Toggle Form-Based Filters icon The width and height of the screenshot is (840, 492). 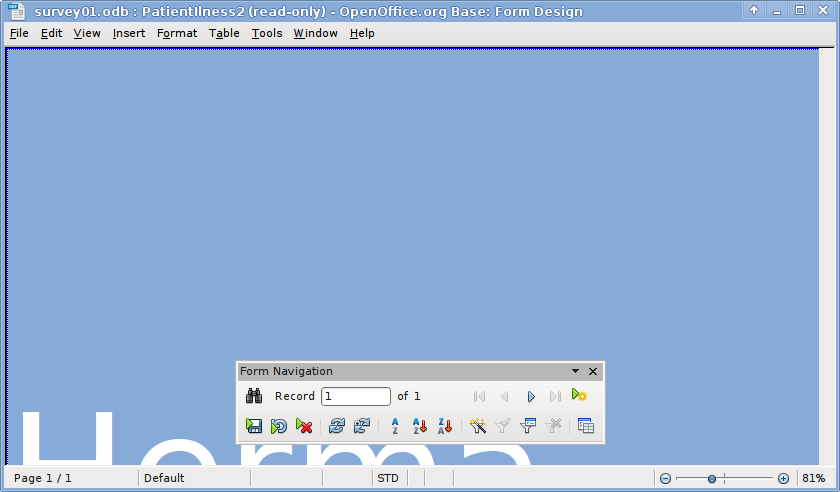pyautogui.click(x=529, y=426)
